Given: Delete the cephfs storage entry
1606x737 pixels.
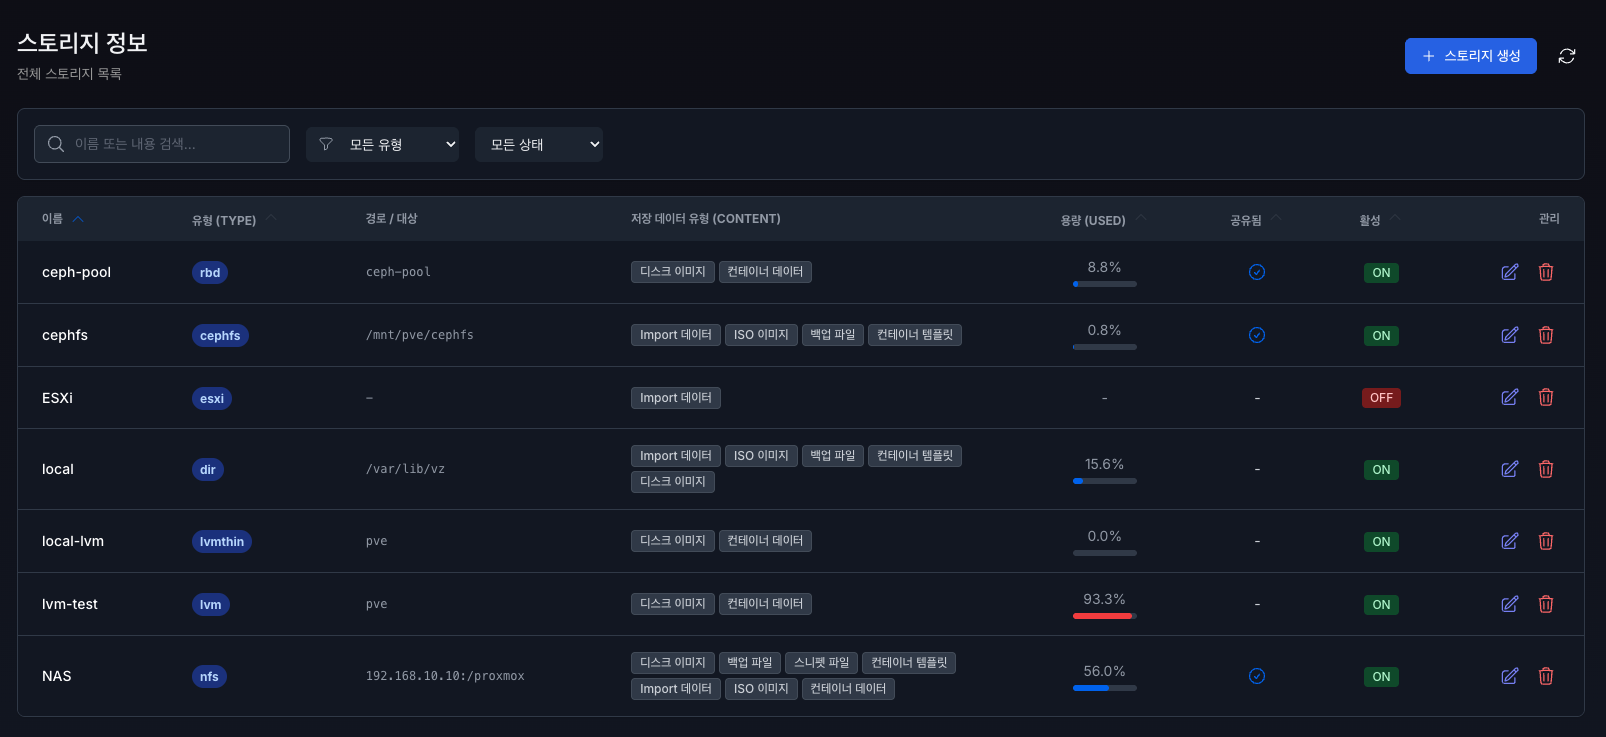Looking at the screenshot, I should [1545, 335].
